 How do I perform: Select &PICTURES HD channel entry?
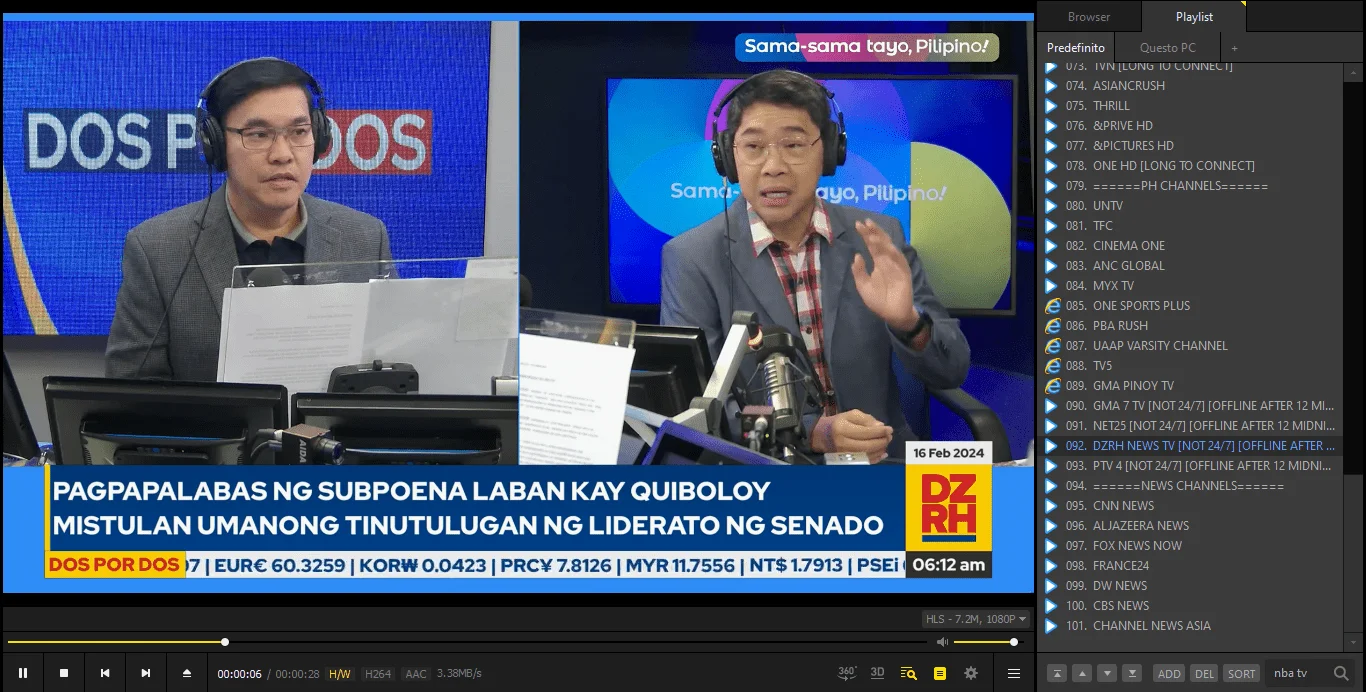1192,146
